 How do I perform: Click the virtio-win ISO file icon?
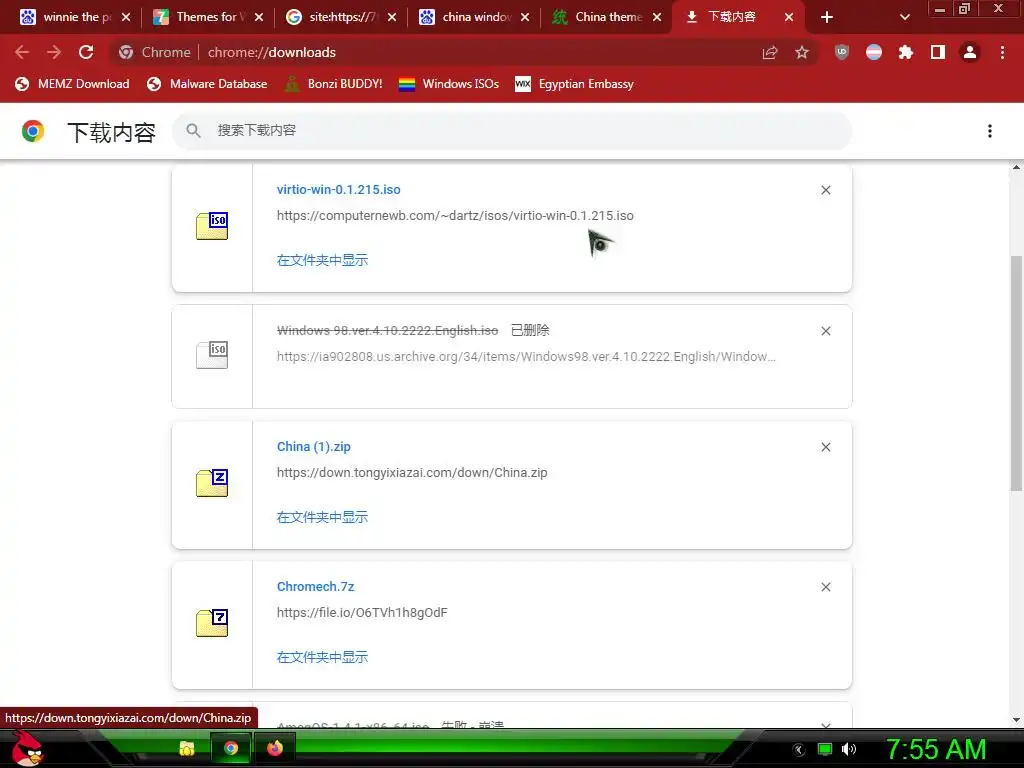click(212, 226)
